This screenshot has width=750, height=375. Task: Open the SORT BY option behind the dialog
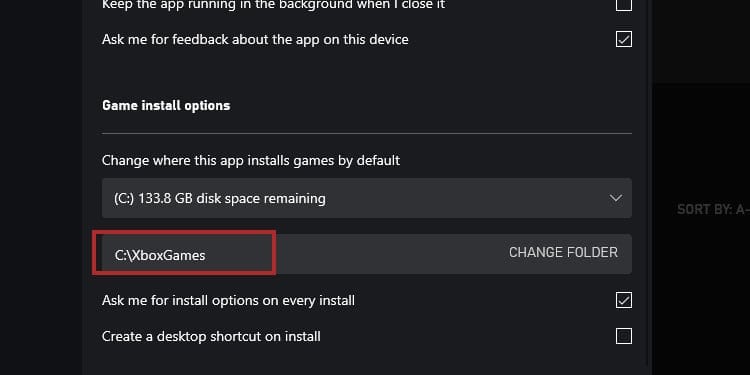[x=713, y=209]
